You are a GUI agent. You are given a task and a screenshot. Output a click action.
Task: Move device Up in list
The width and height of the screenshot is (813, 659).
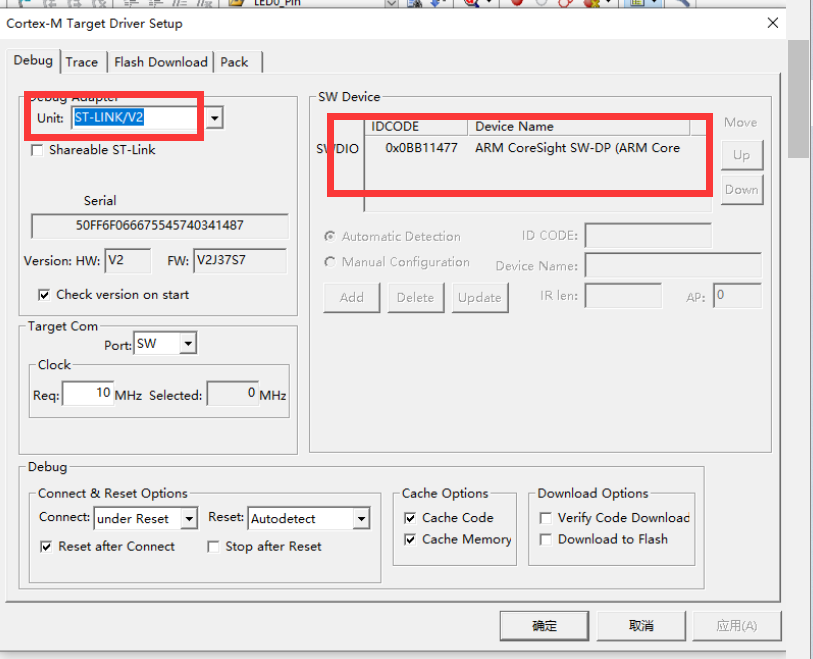(x=742, y=155)
